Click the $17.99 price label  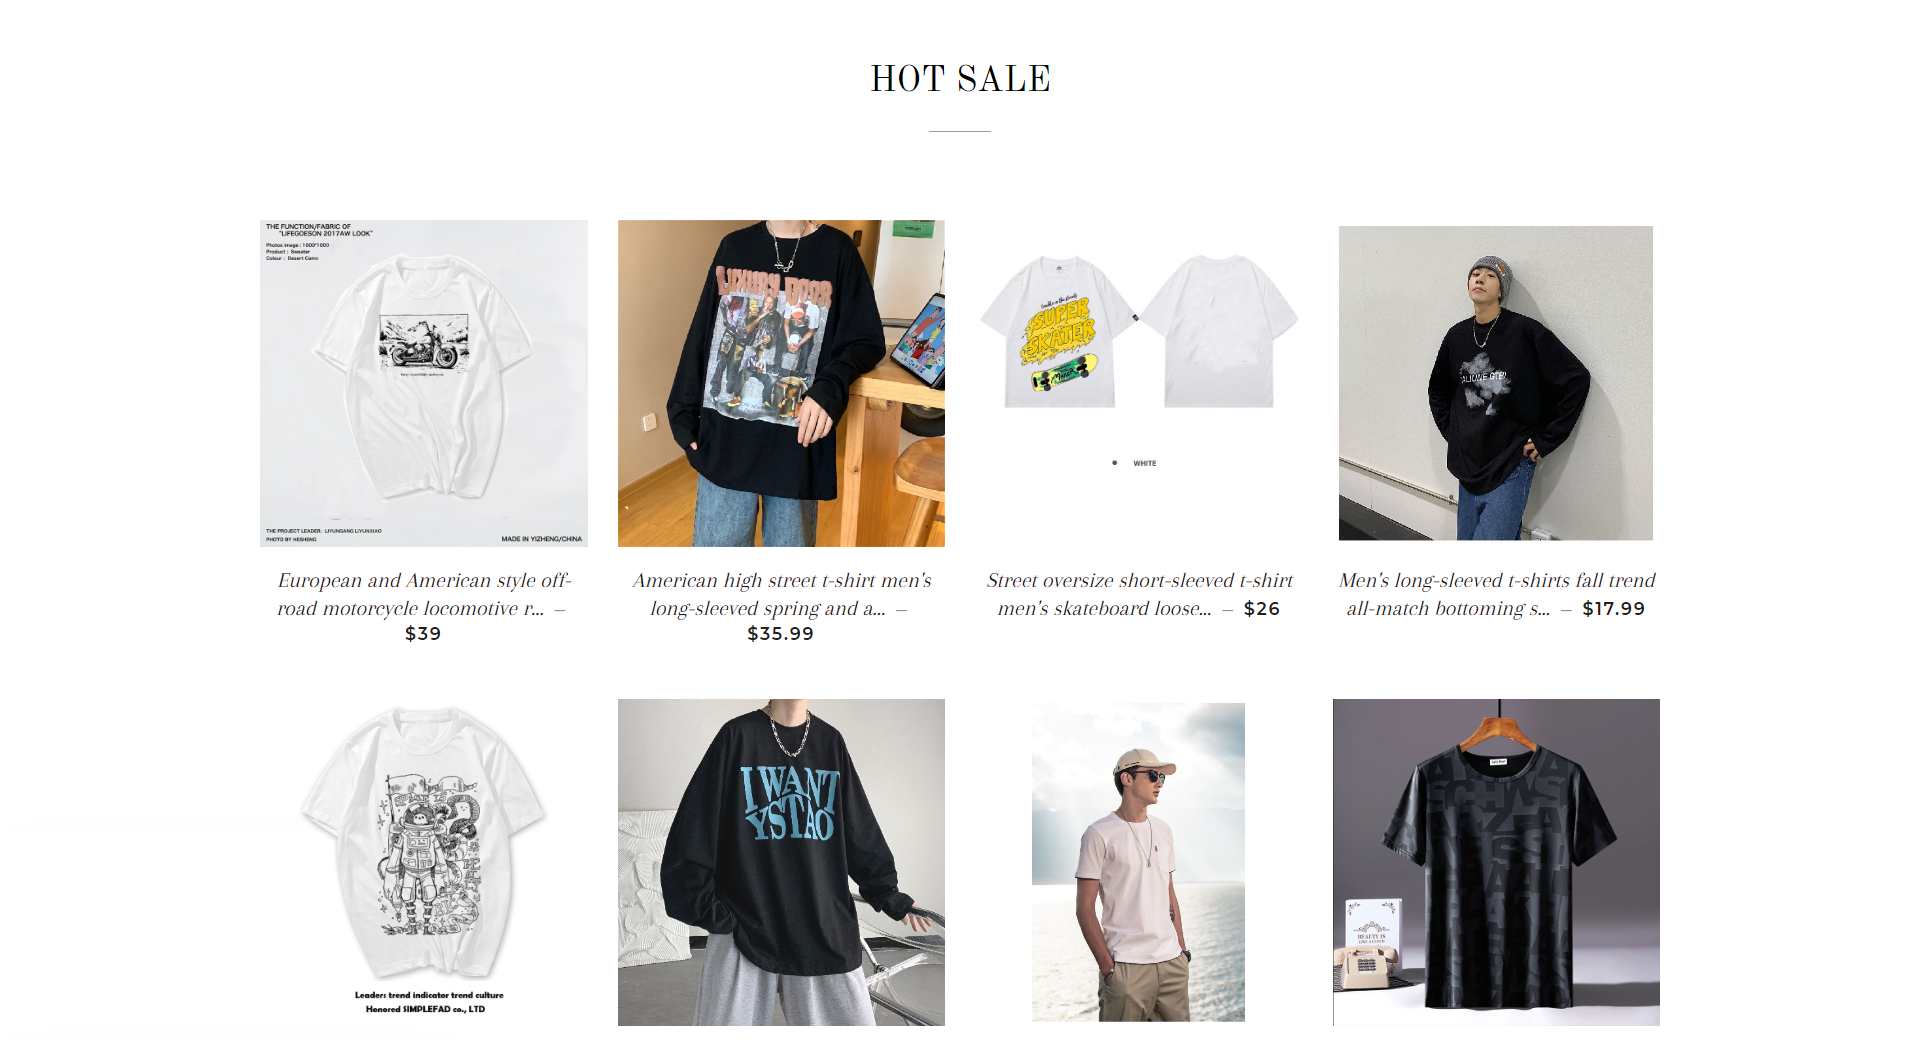(1614, 609)
